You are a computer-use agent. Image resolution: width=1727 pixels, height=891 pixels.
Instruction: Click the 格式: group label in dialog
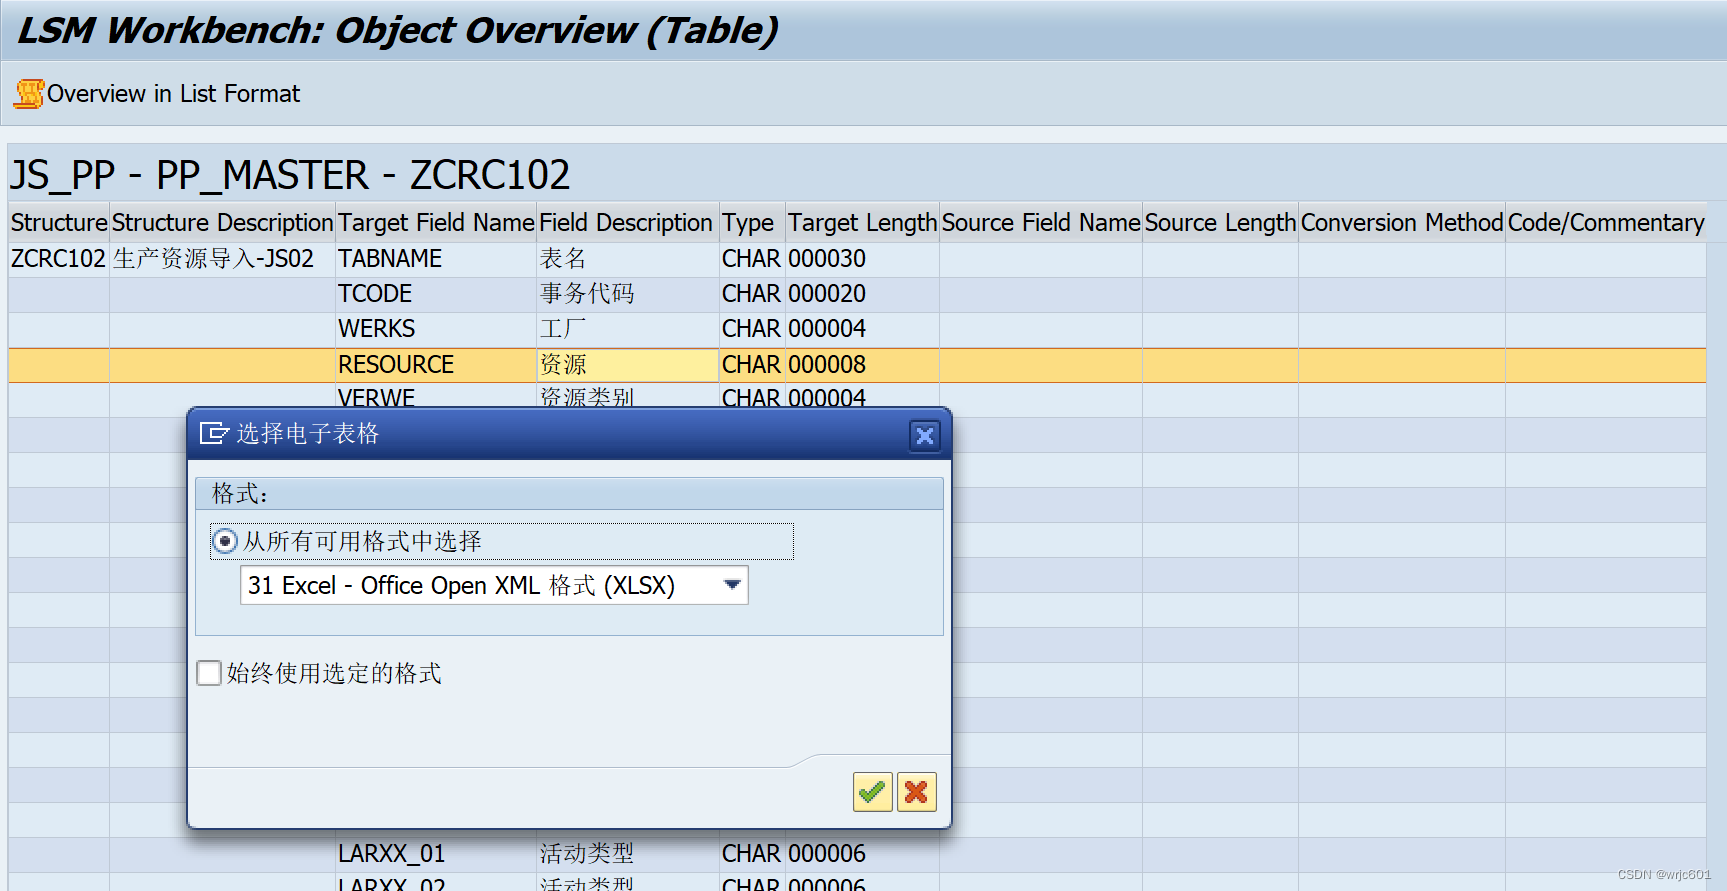239,493
